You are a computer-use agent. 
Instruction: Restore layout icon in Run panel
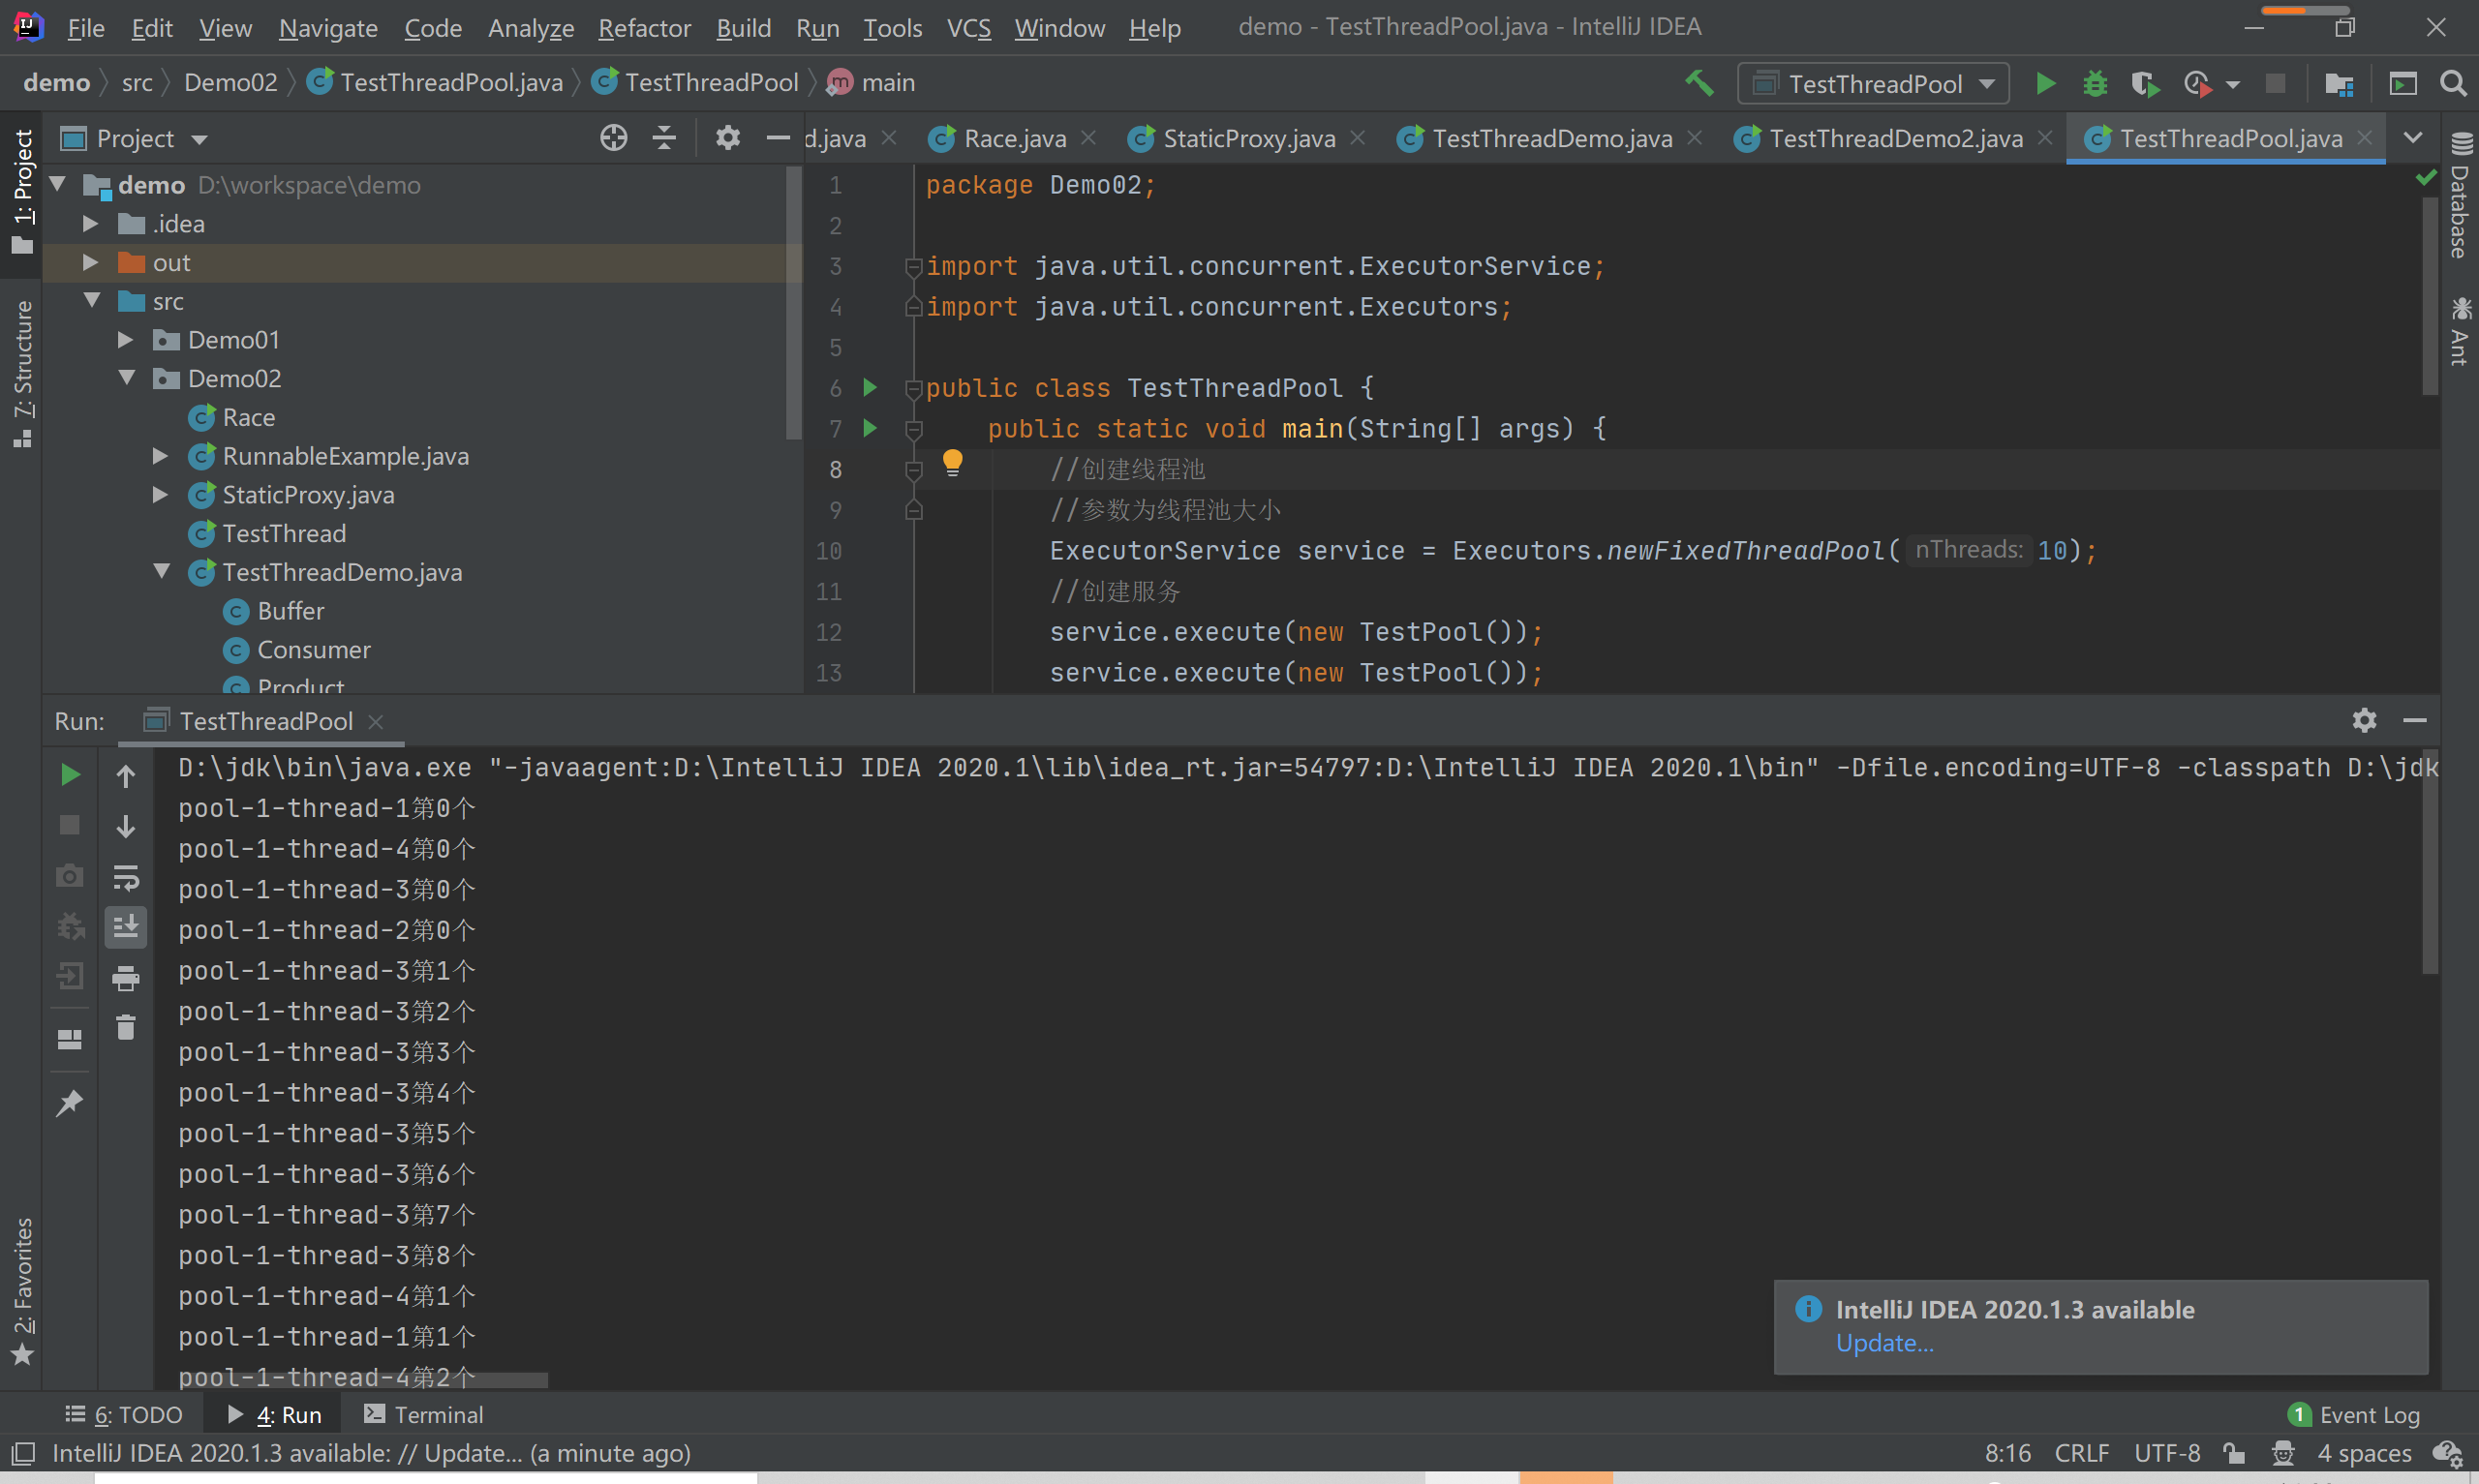tap(70, 1039)
